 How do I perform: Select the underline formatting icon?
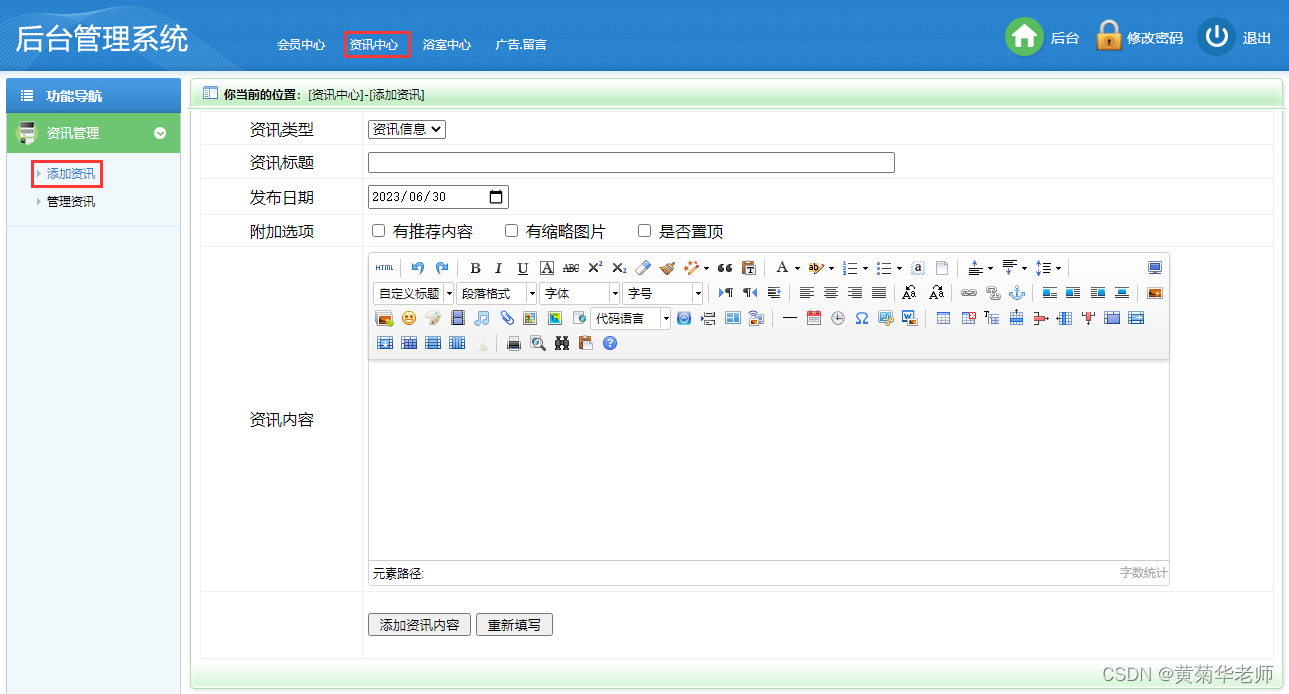[x=521, y=267]
